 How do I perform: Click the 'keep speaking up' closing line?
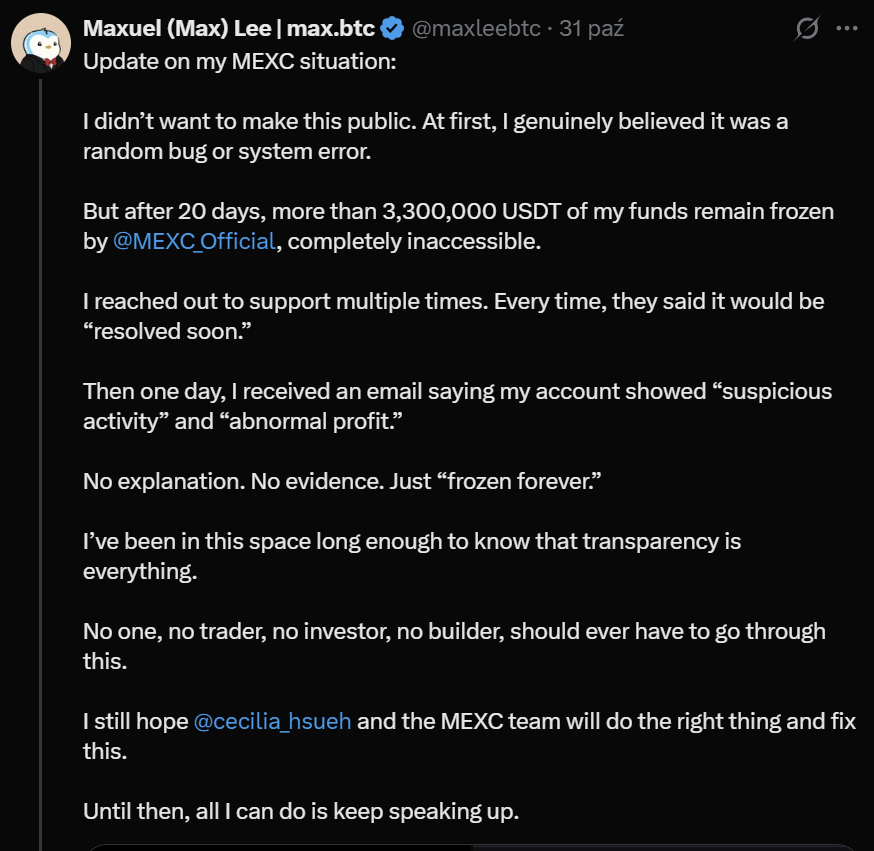(x=300, y=811)
